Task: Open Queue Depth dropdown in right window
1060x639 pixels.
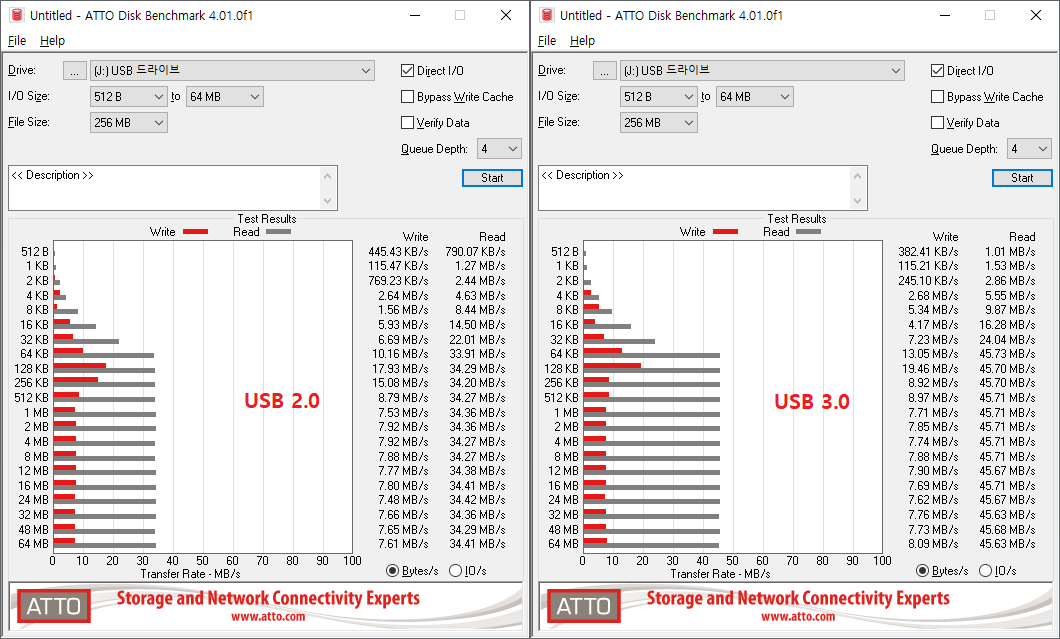Action: (1029, 149)
